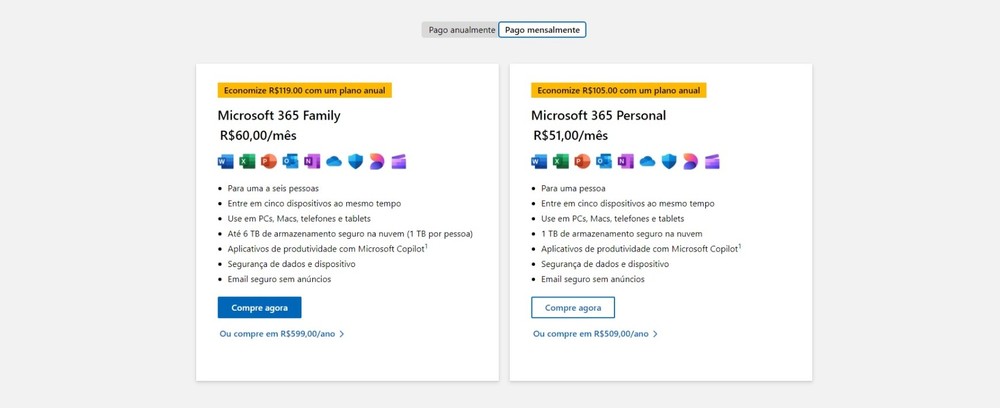Click the Defender shield icon in Personal plan
The image size is (1000, 408).
668,162
